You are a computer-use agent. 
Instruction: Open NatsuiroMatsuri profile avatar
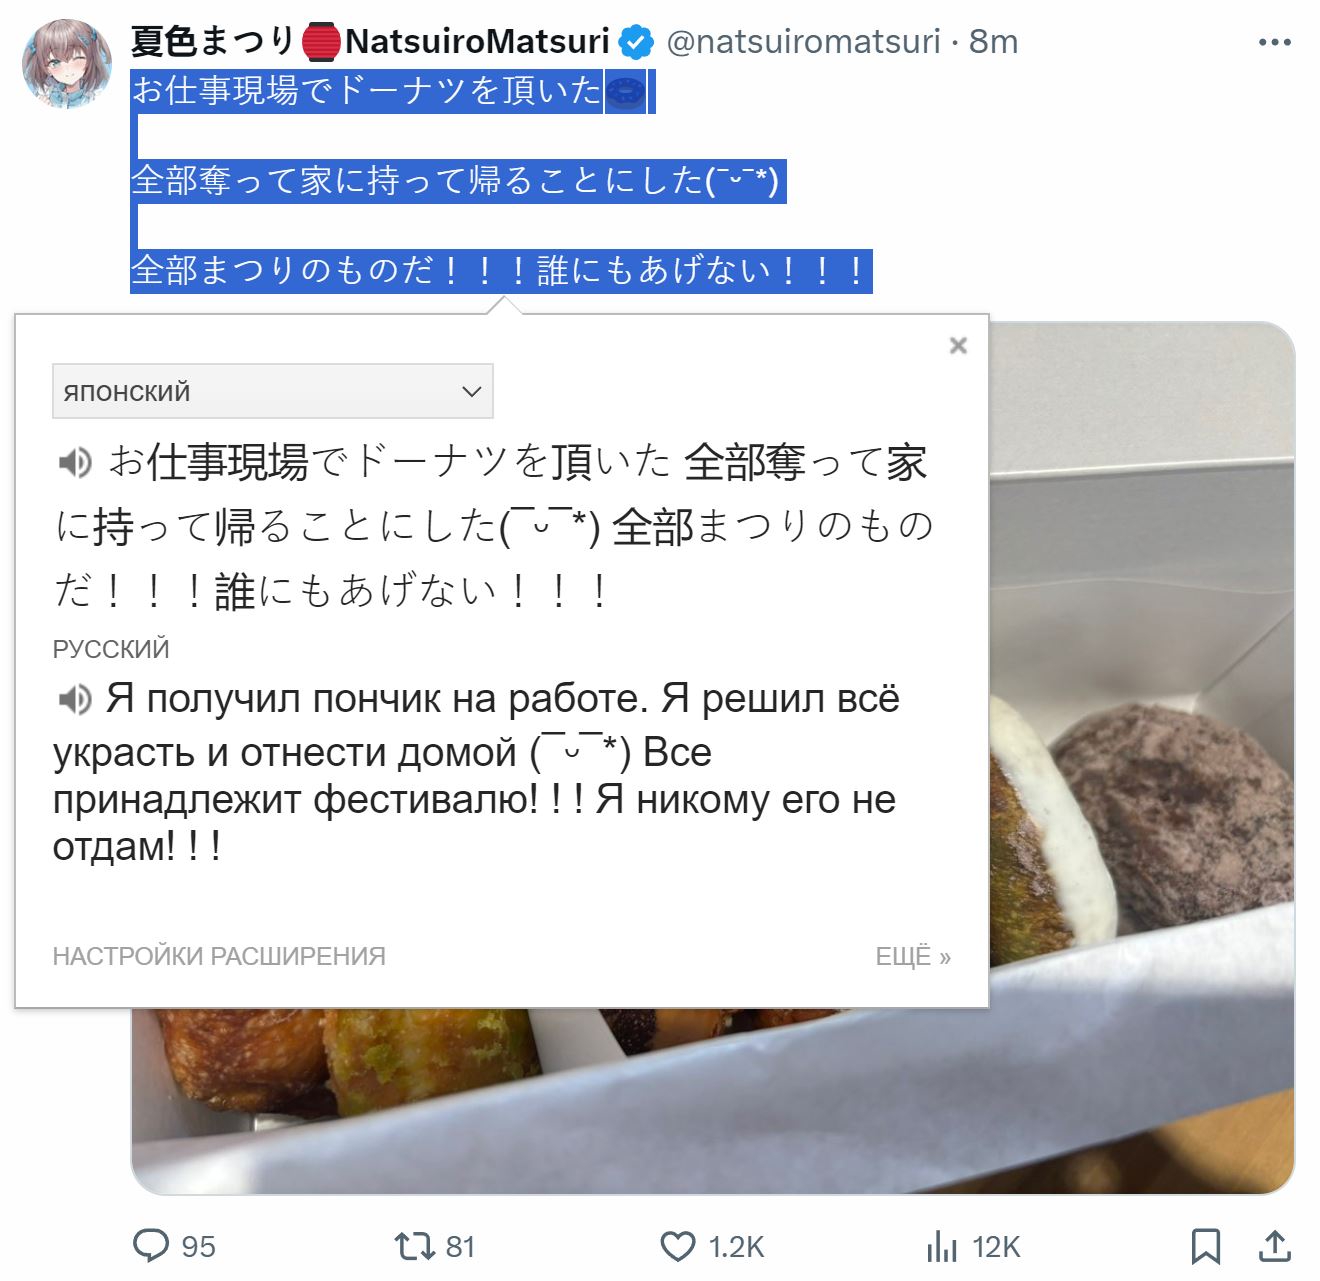coord(67,63)
